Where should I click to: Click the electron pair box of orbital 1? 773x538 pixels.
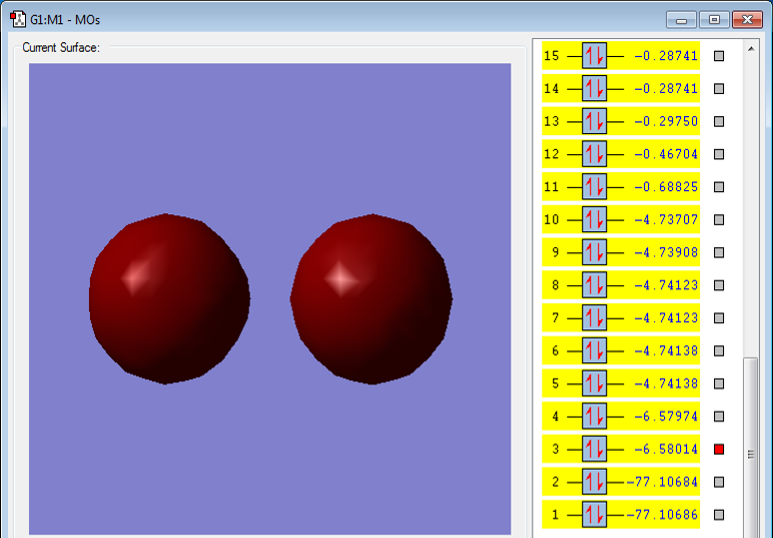(594, 515)
